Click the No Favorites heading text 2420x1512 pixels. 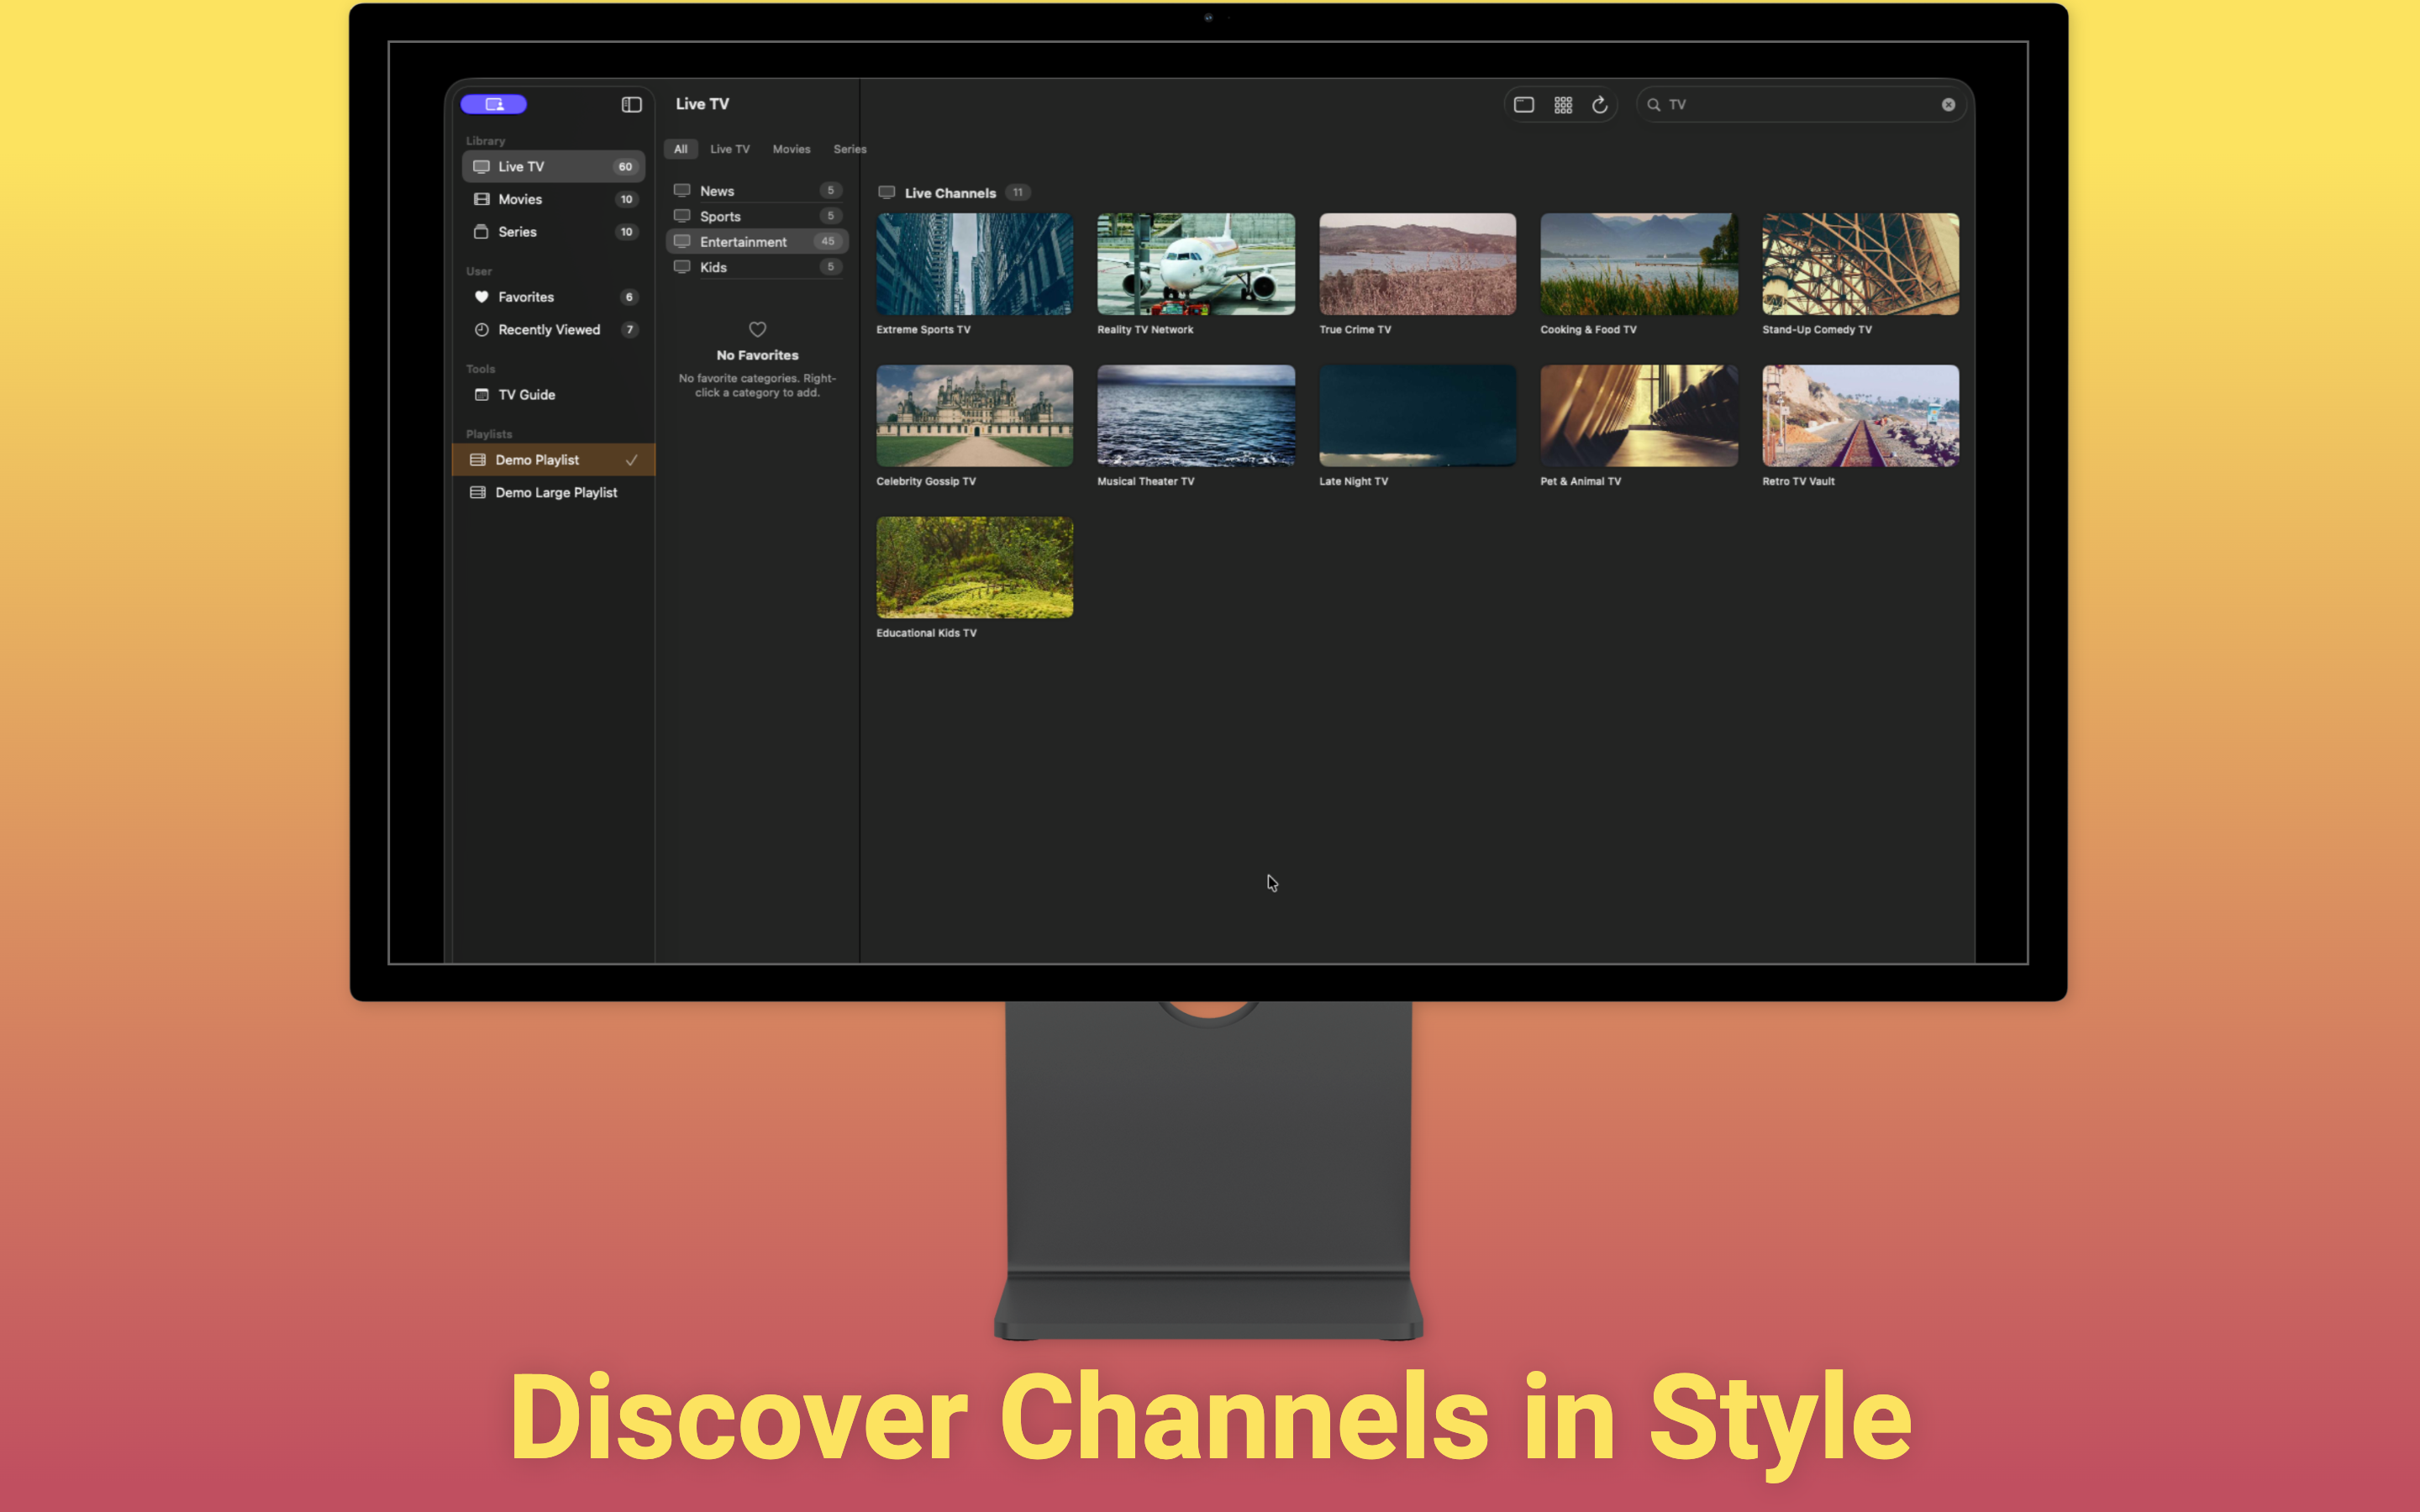(x=757, y=355)
